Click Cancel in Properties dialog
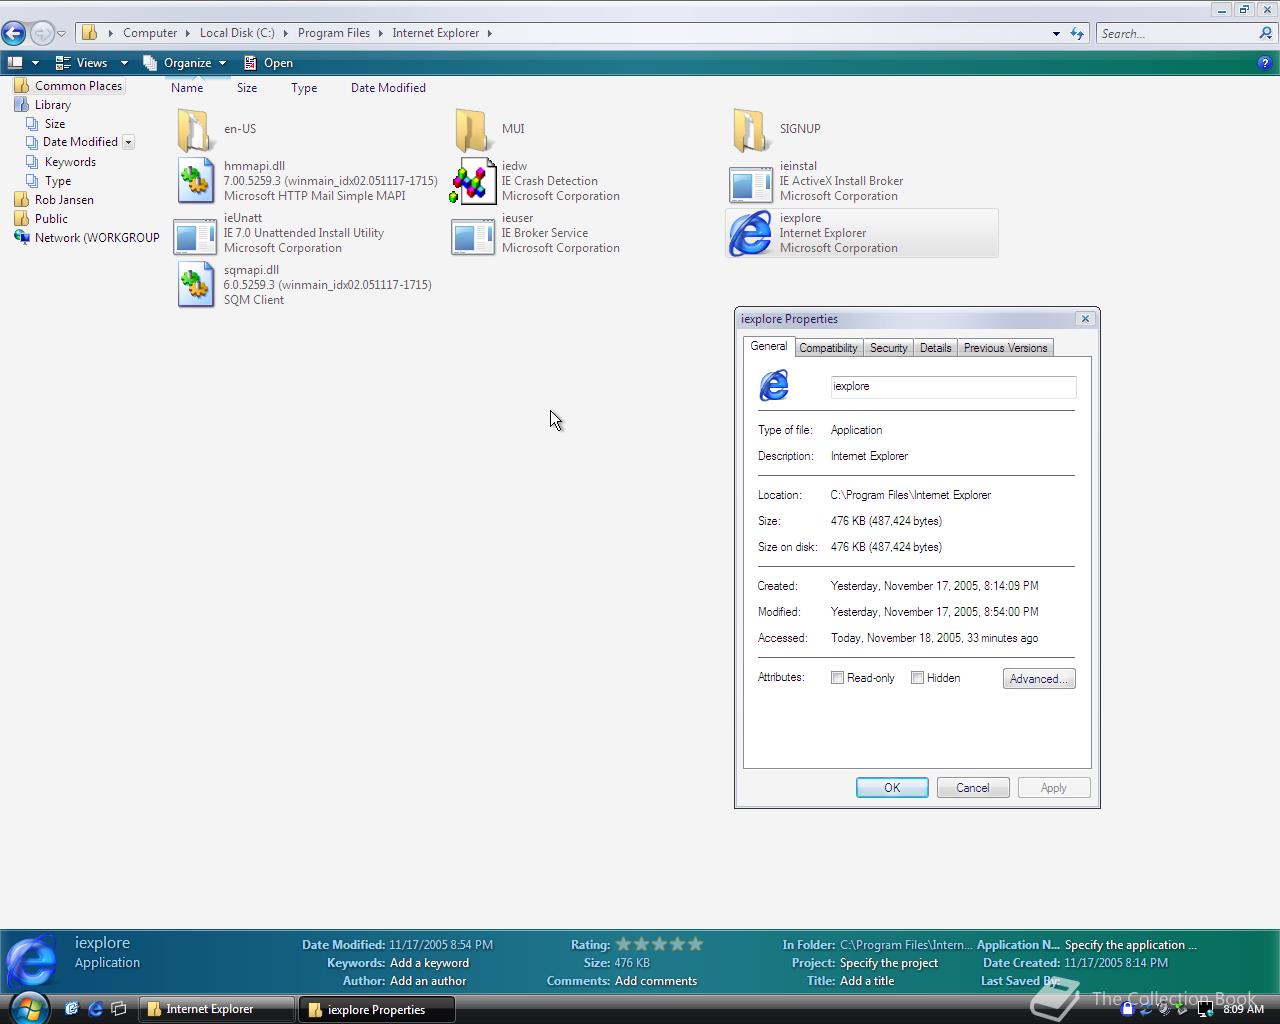Viewport: 1280px width, 1024px height. [x=972, y=788]
